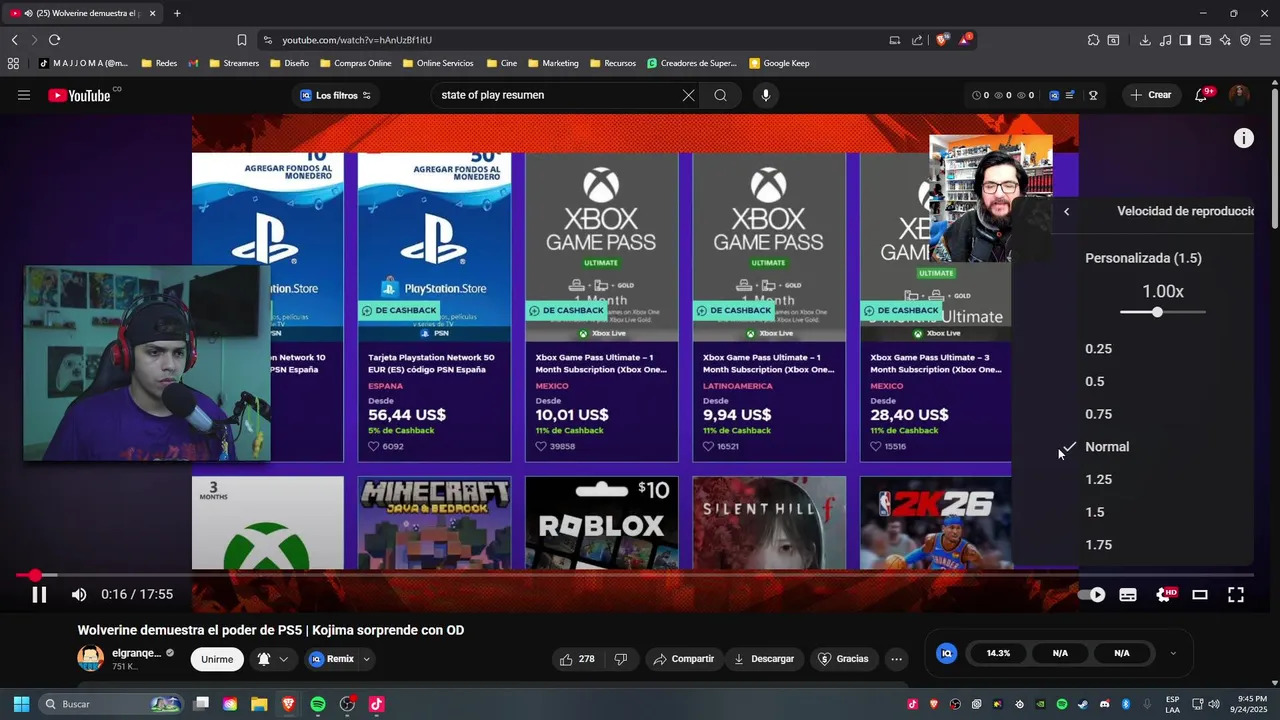1280x720 pixels.
Task: Open the Google Keep bookmark
Action: 779,63
